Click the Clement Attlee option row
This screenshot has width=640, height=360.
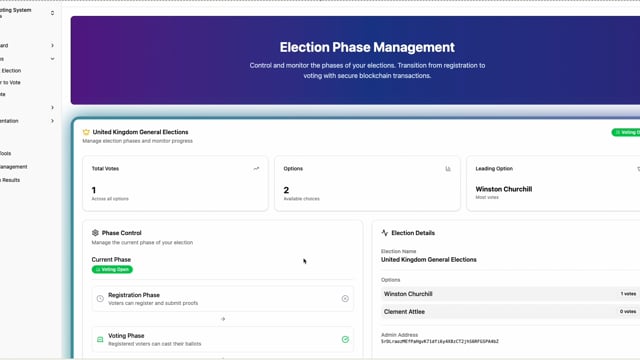tap(510, 311)
